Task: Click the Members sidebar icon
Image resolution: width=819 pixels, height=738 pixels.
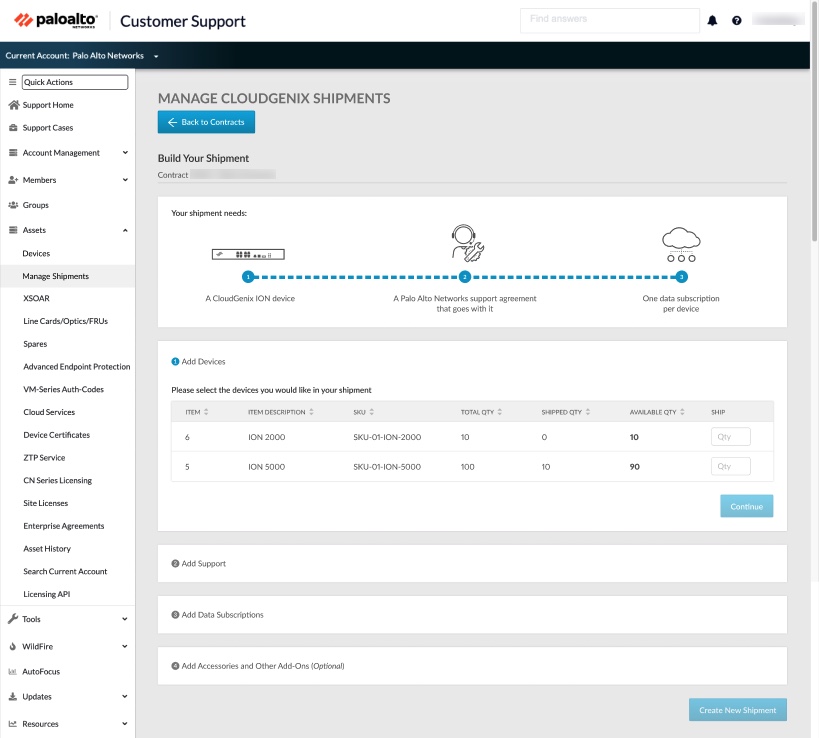Action: pyautogui.click(x=13, y=180)
